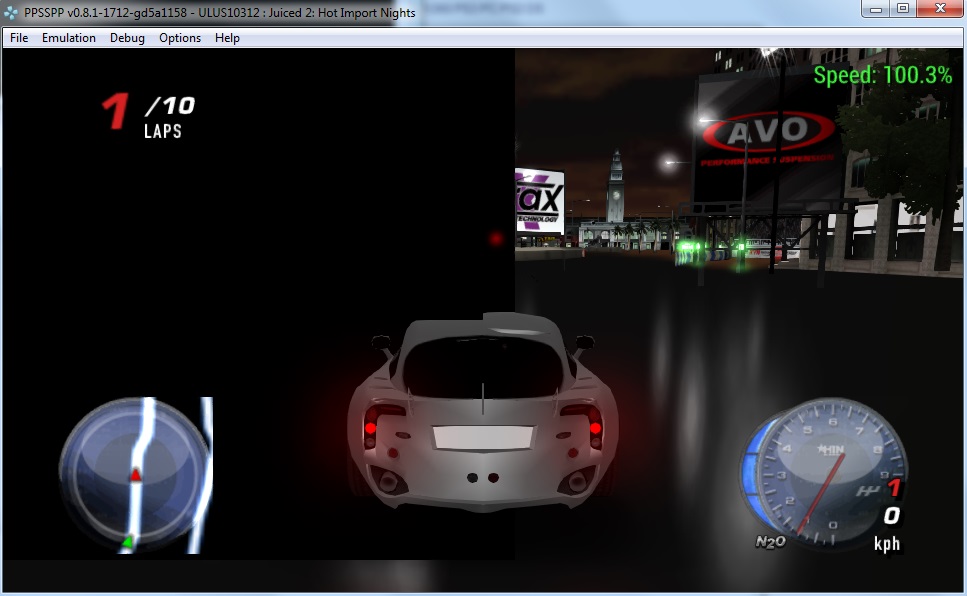Click the '1 /10 LAPS' lap counter
967x596 pixels.
pos(148,115)
